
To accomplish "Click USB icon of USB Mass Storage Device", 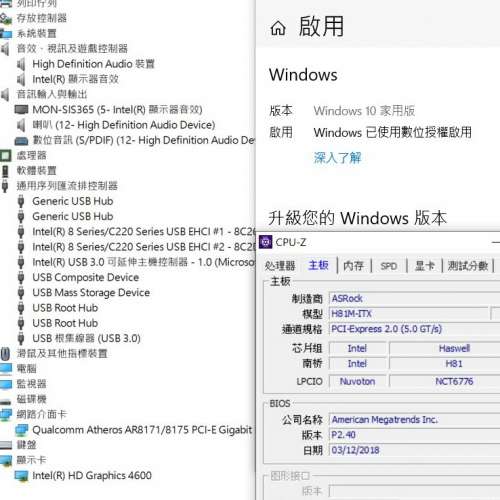I will pyautogui.click(x=21, y=293).
